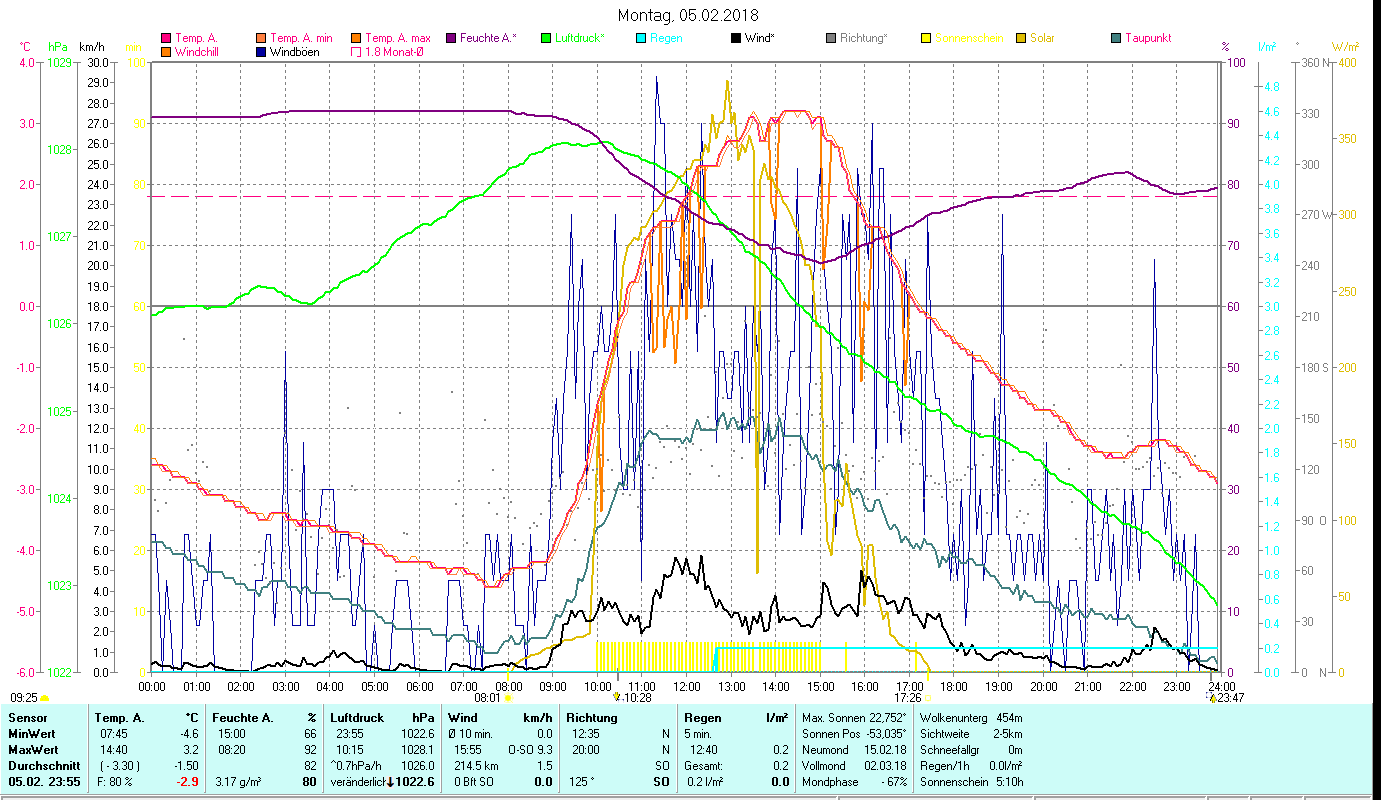Click the gray Richtung legend square

[830, 39]
